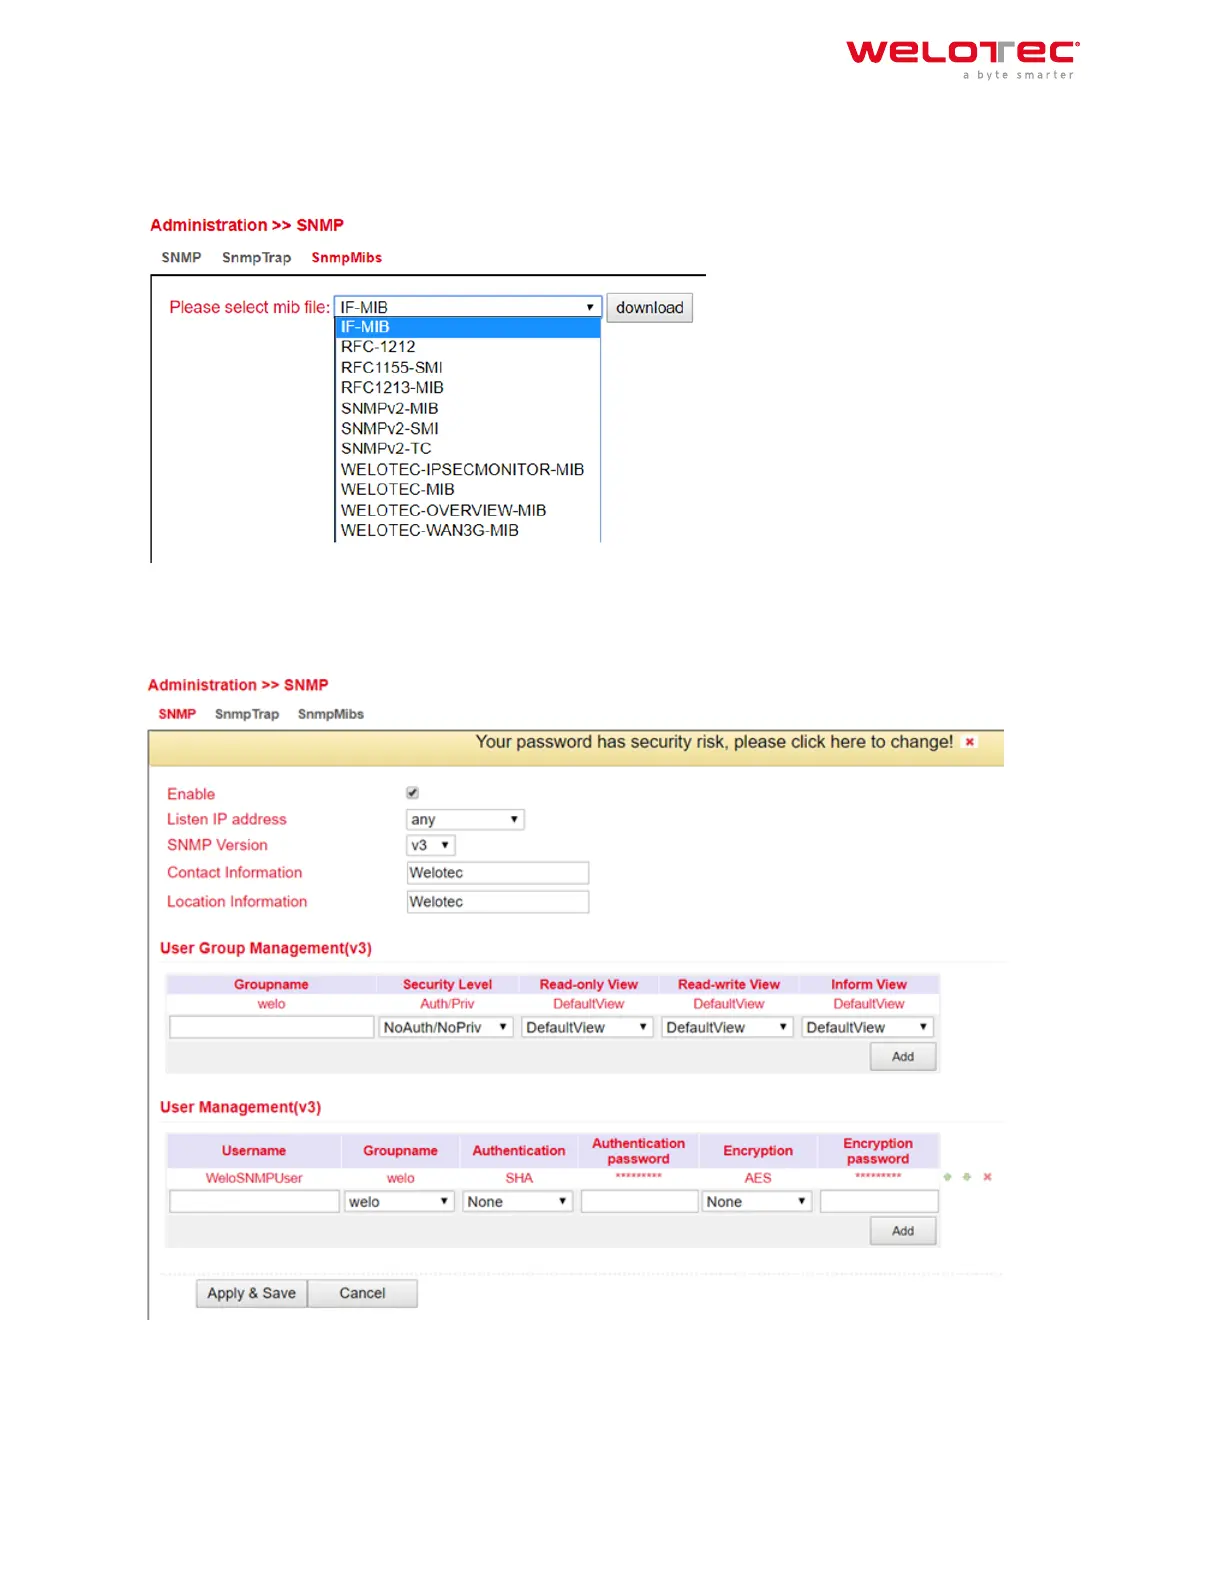1224x1584 pixels.
Task: Switch to SnmpMibs tab in lower panel
Action: click(331, 714)
